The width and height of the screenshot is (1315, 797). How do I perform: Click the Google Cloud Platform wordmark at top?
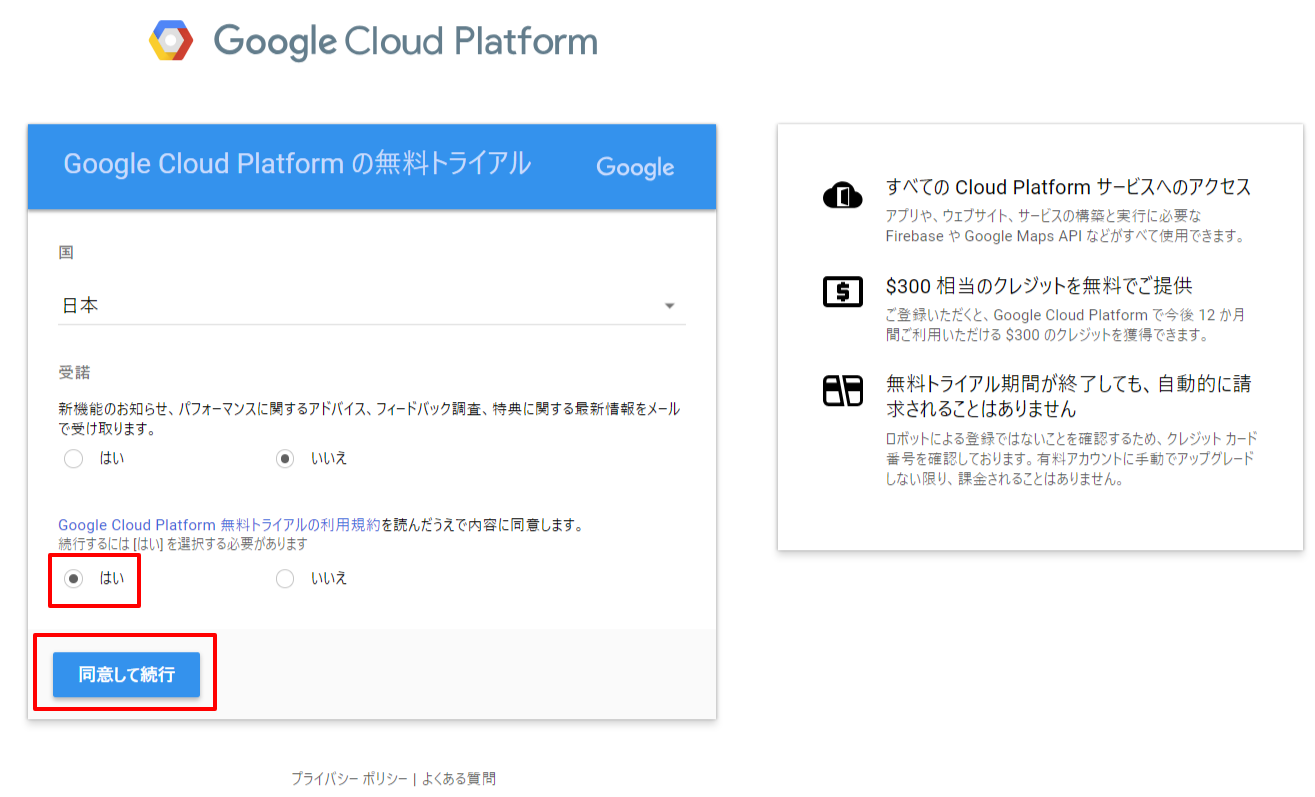tap(405, 42)
